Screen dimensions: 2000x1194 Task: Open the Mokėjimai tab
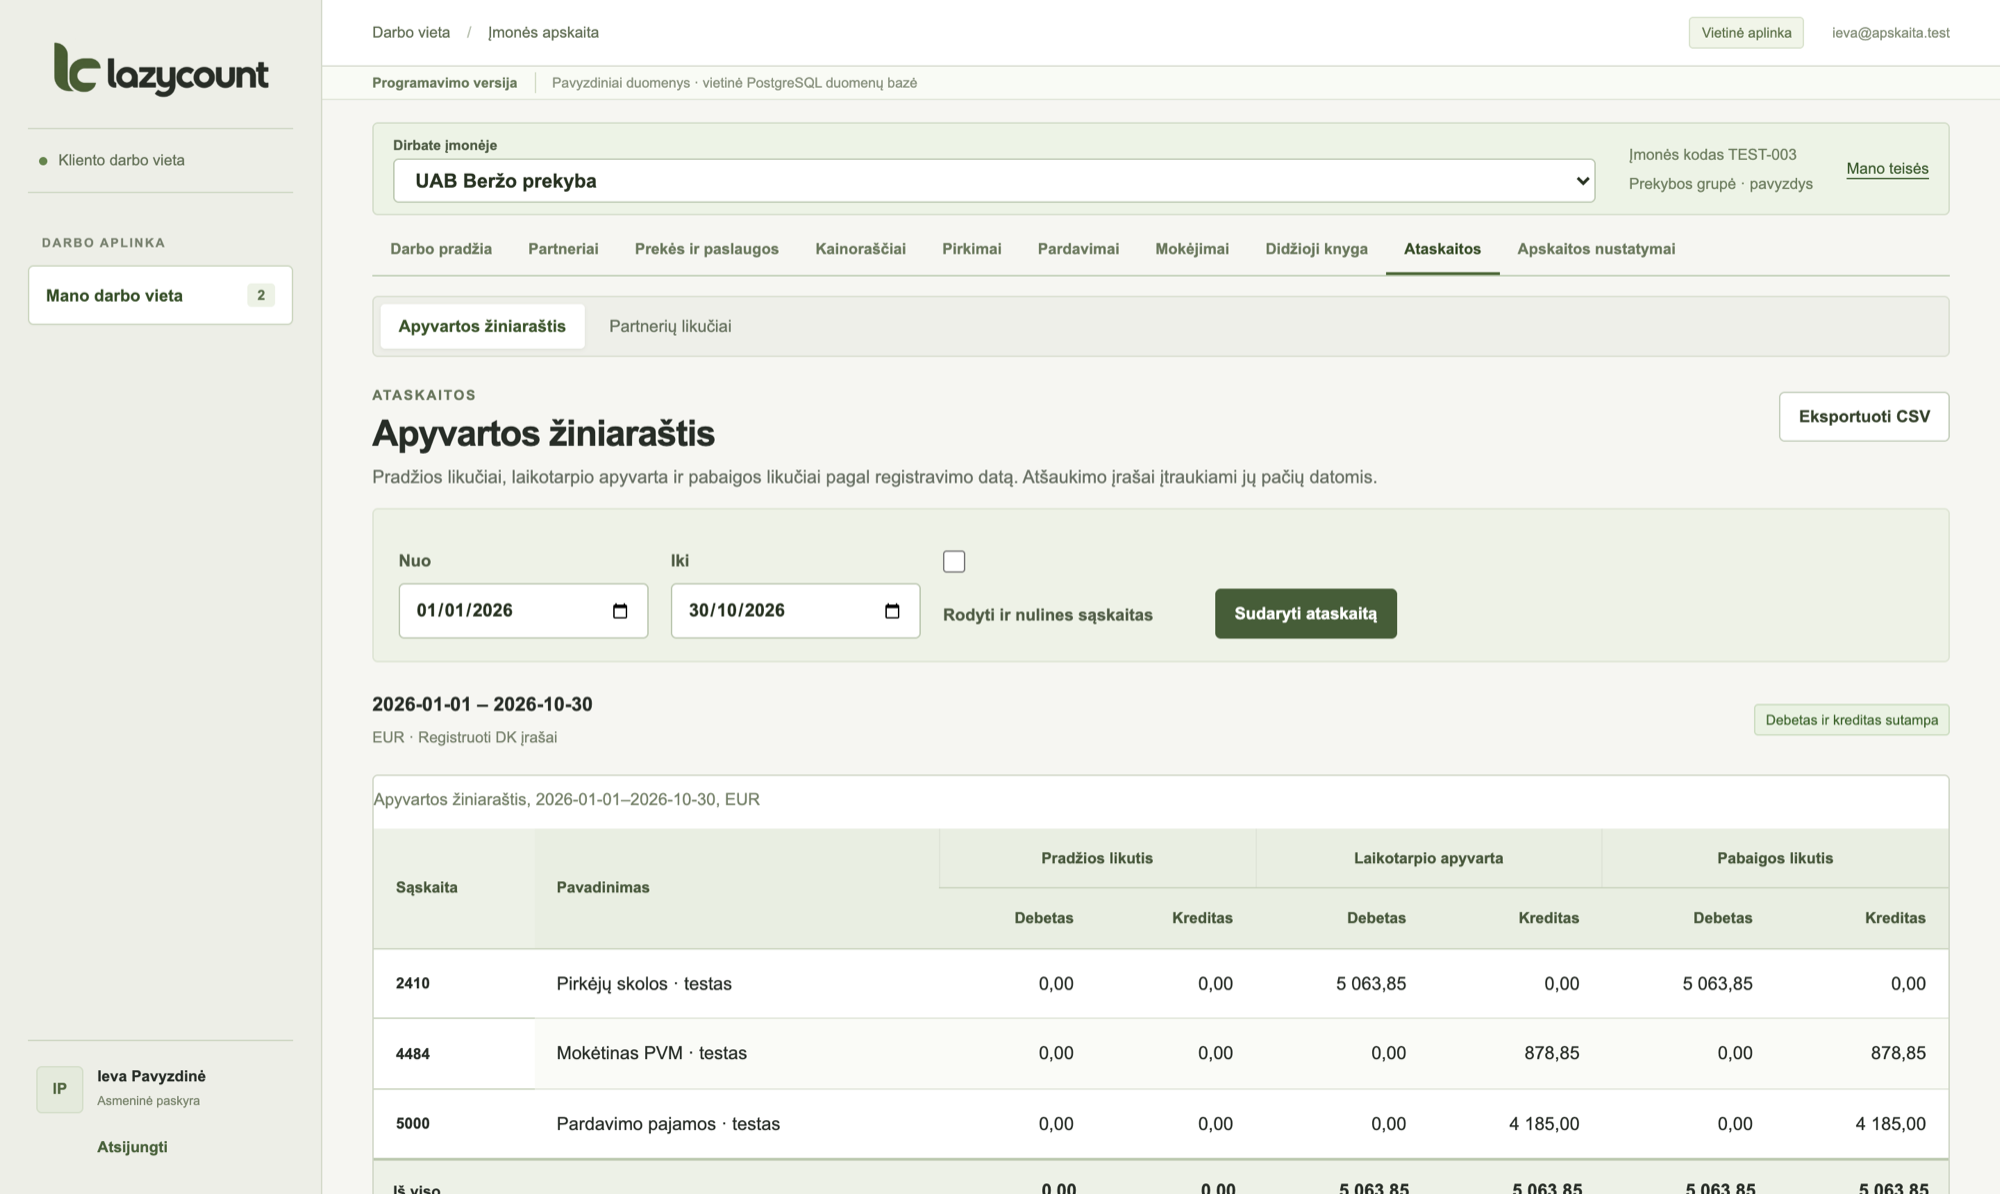point(1192,249)
